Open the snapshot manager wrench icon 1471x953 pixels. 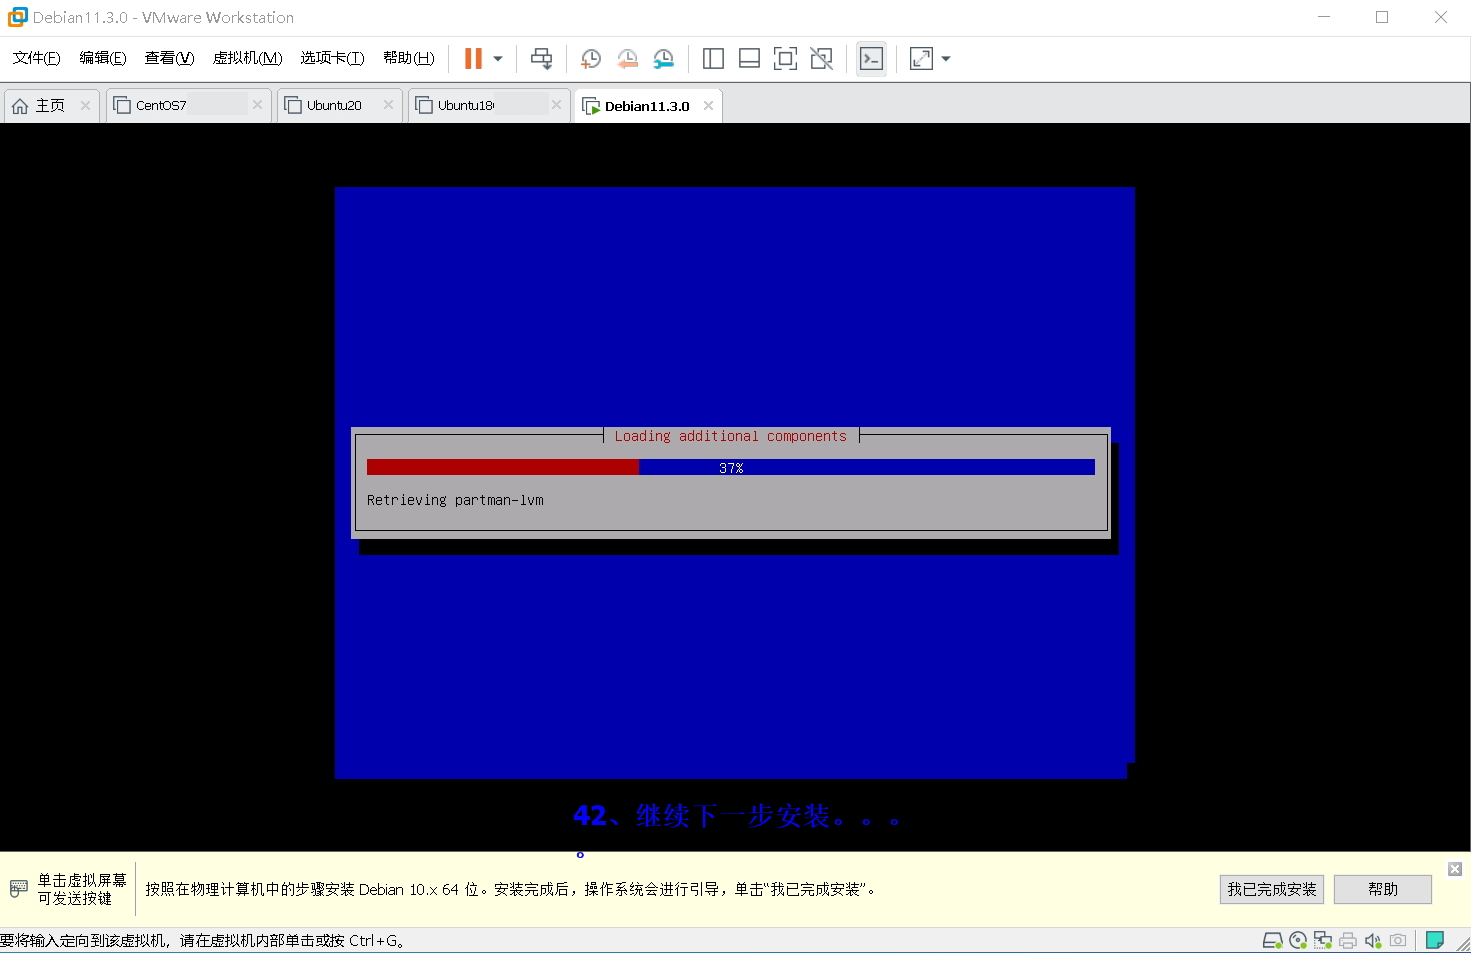click(x=663, y=59)
